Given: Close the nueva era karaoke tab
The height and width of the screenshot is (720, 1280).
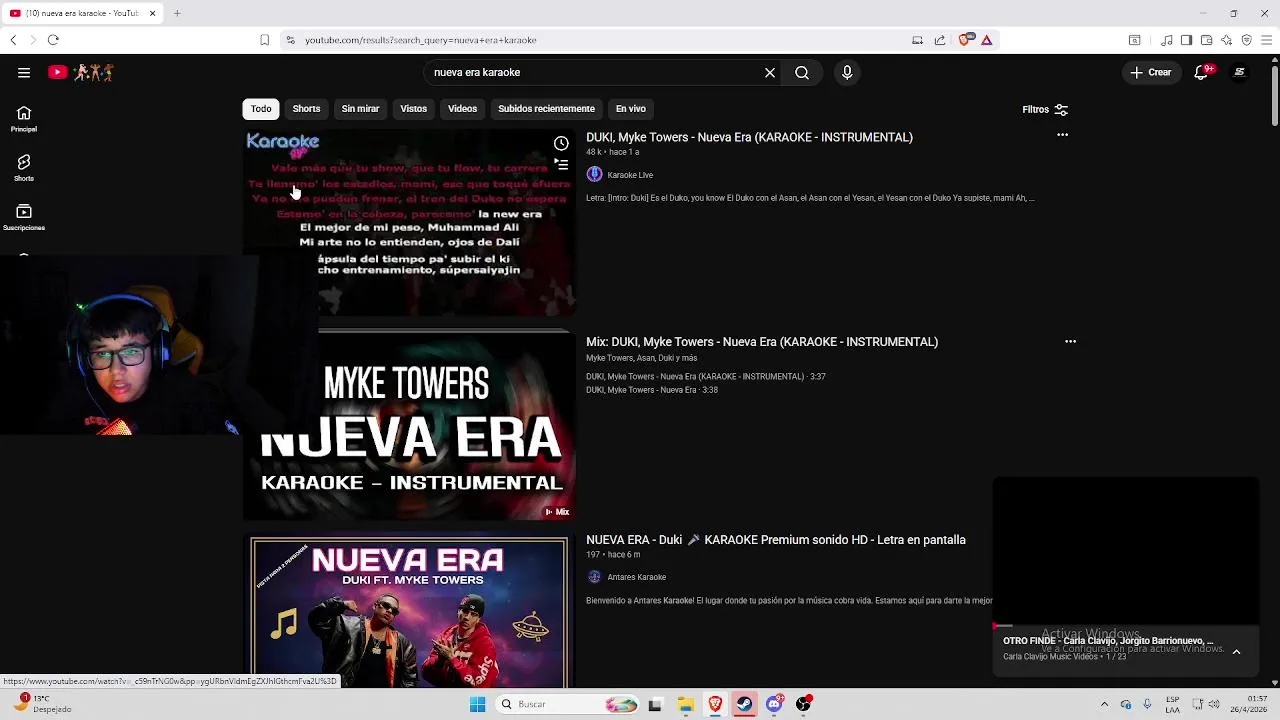Looking at the screenshot, I should (x=153, y=13).
